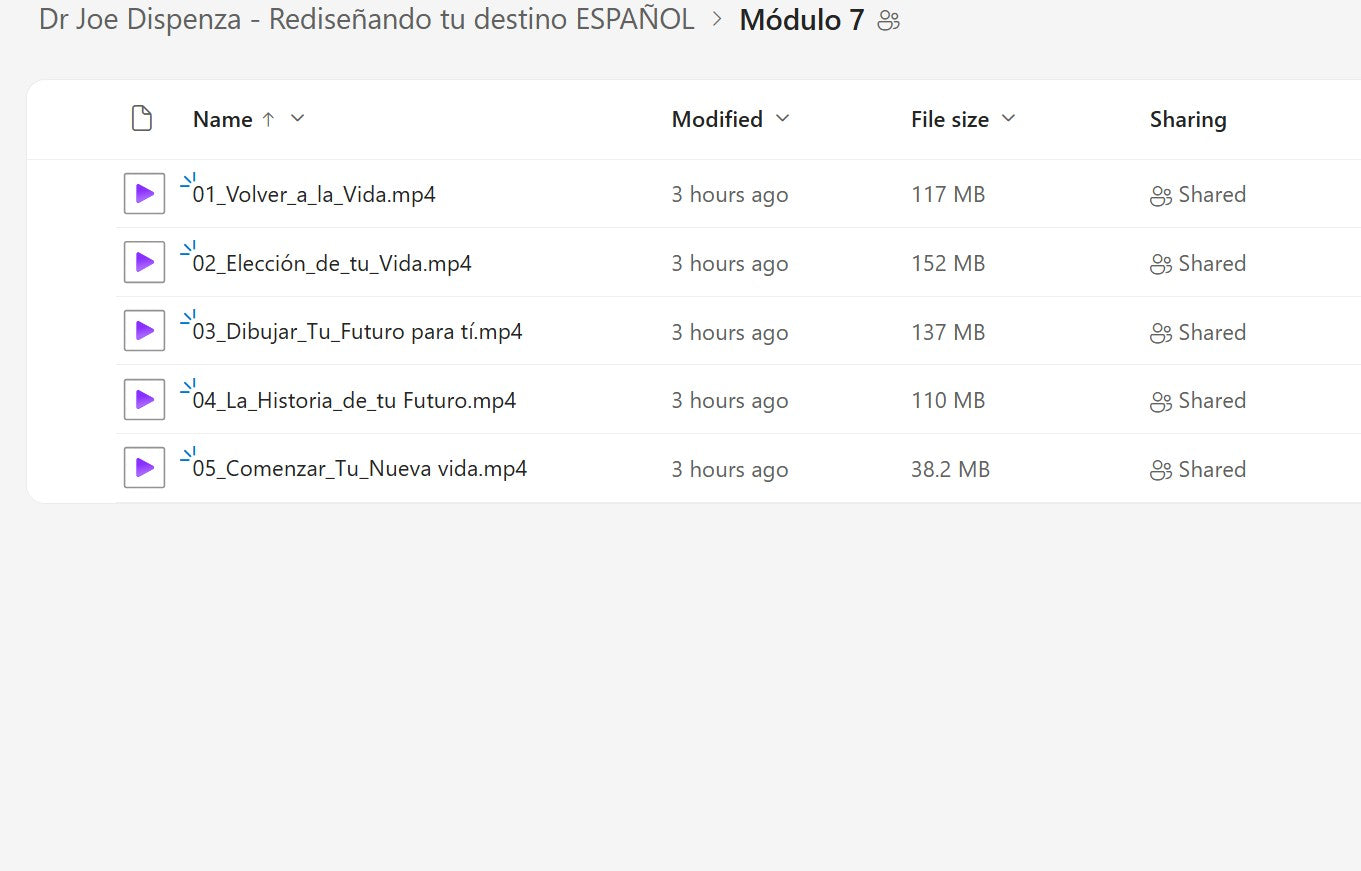This screenshot has width=1361, height=871.
Task: Click the file type column header icon
Action: tap(142, 119)
